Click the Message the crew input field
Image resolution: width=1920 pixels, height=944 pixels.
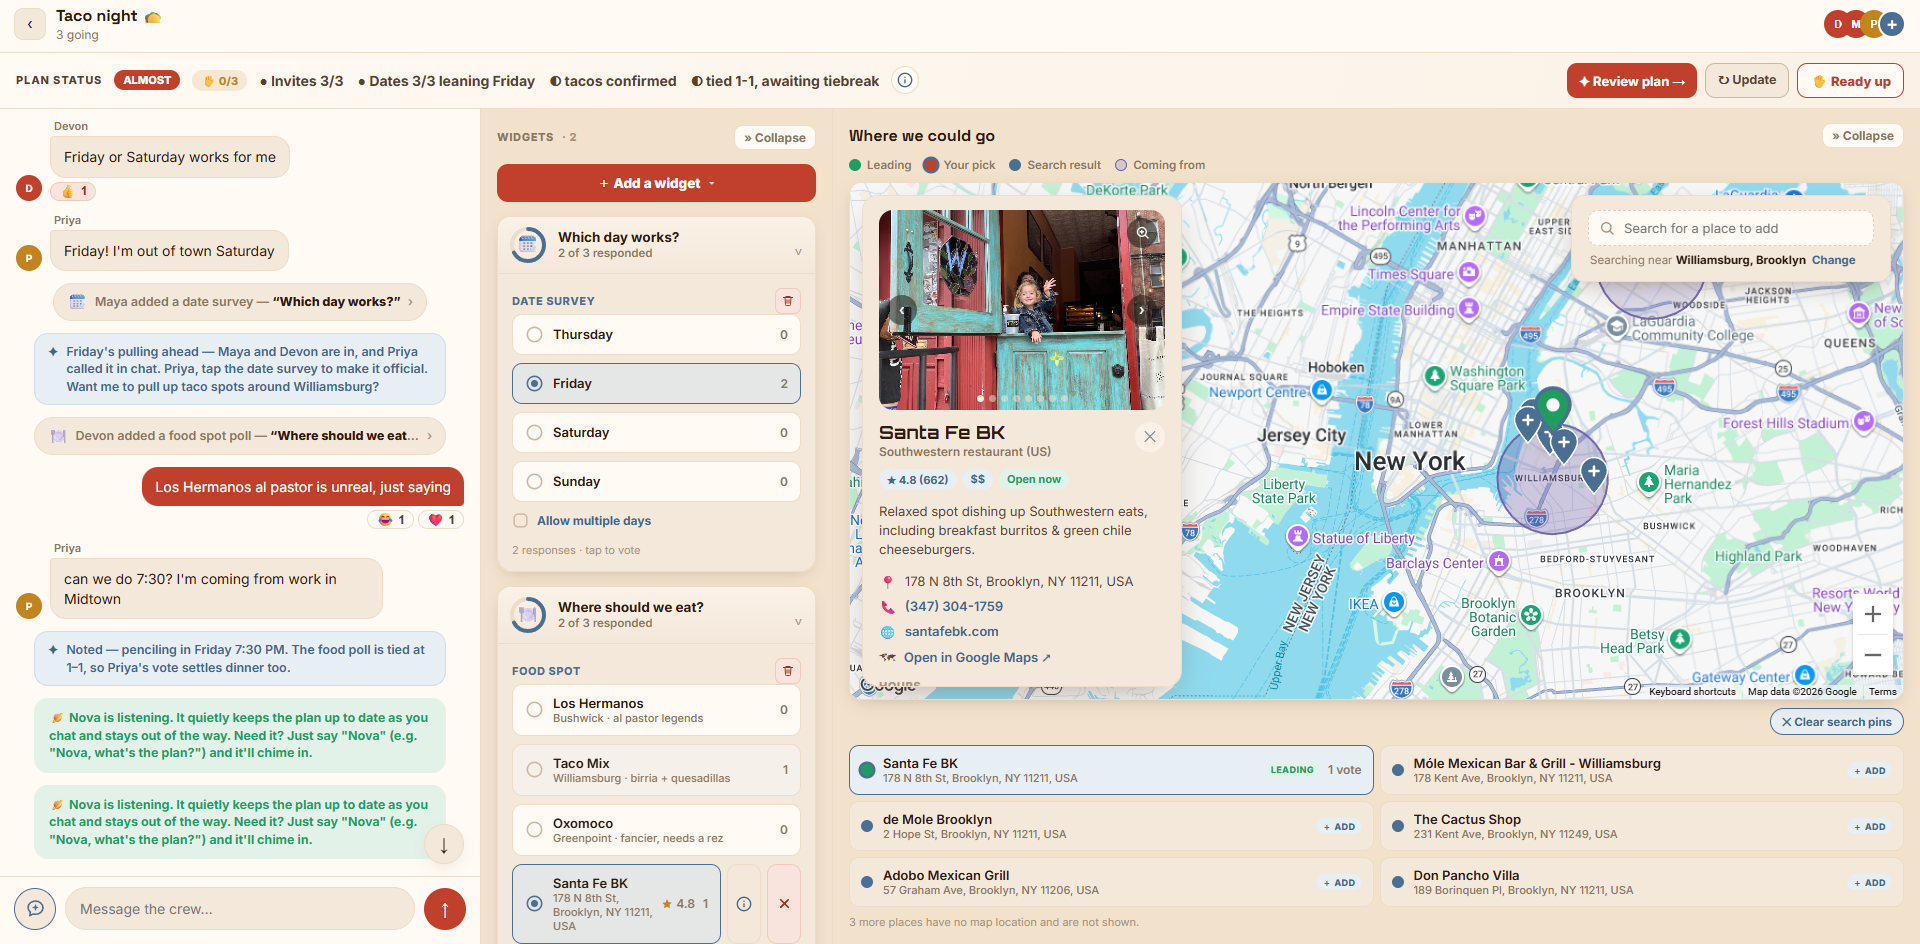click(x=240, y=909)
